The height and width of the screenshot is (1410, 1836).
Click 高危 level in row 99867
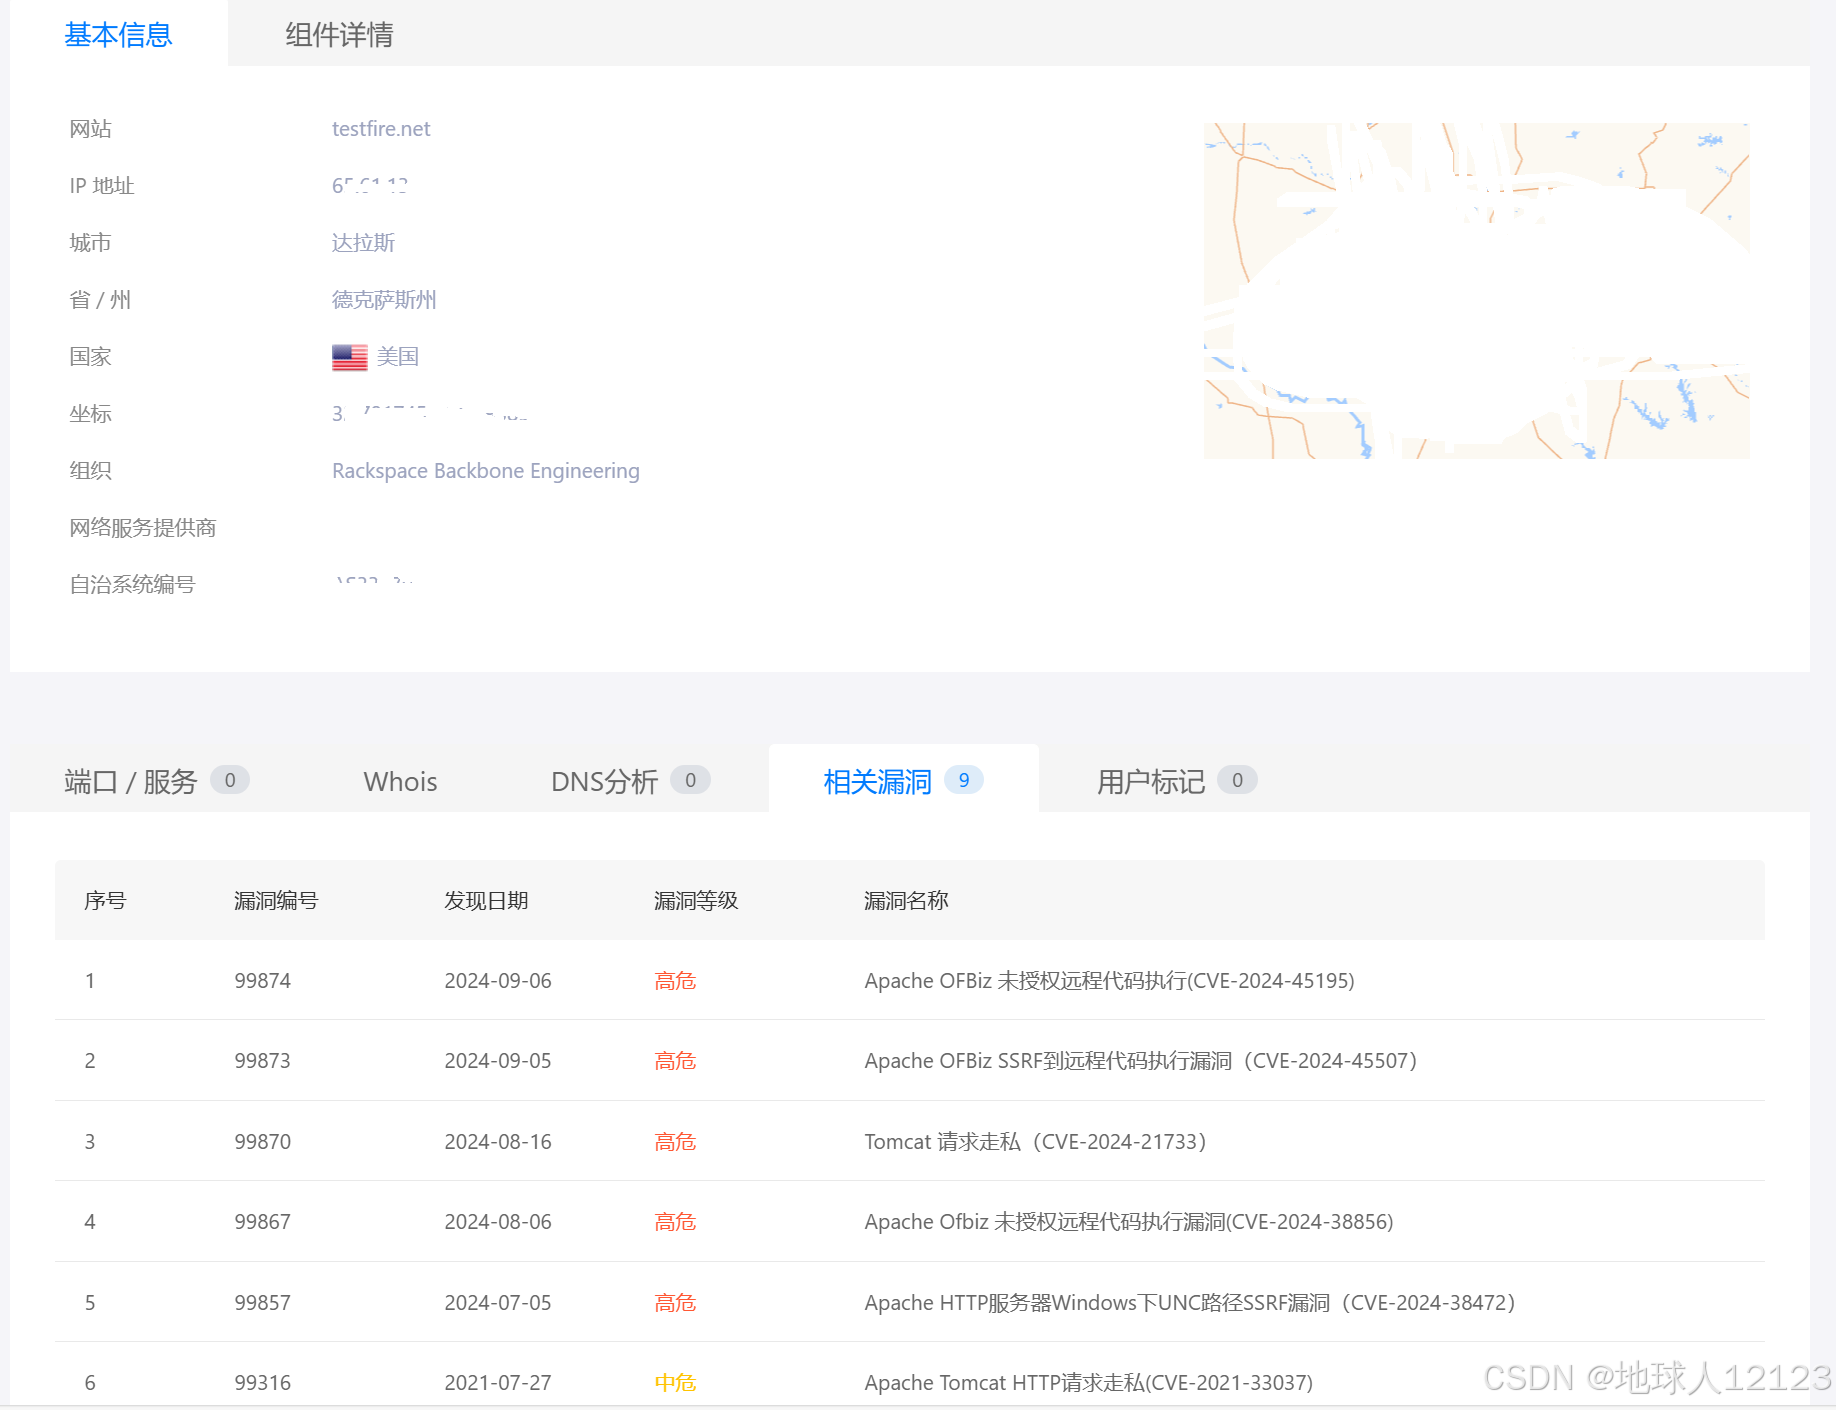(x=675, y=1222)
